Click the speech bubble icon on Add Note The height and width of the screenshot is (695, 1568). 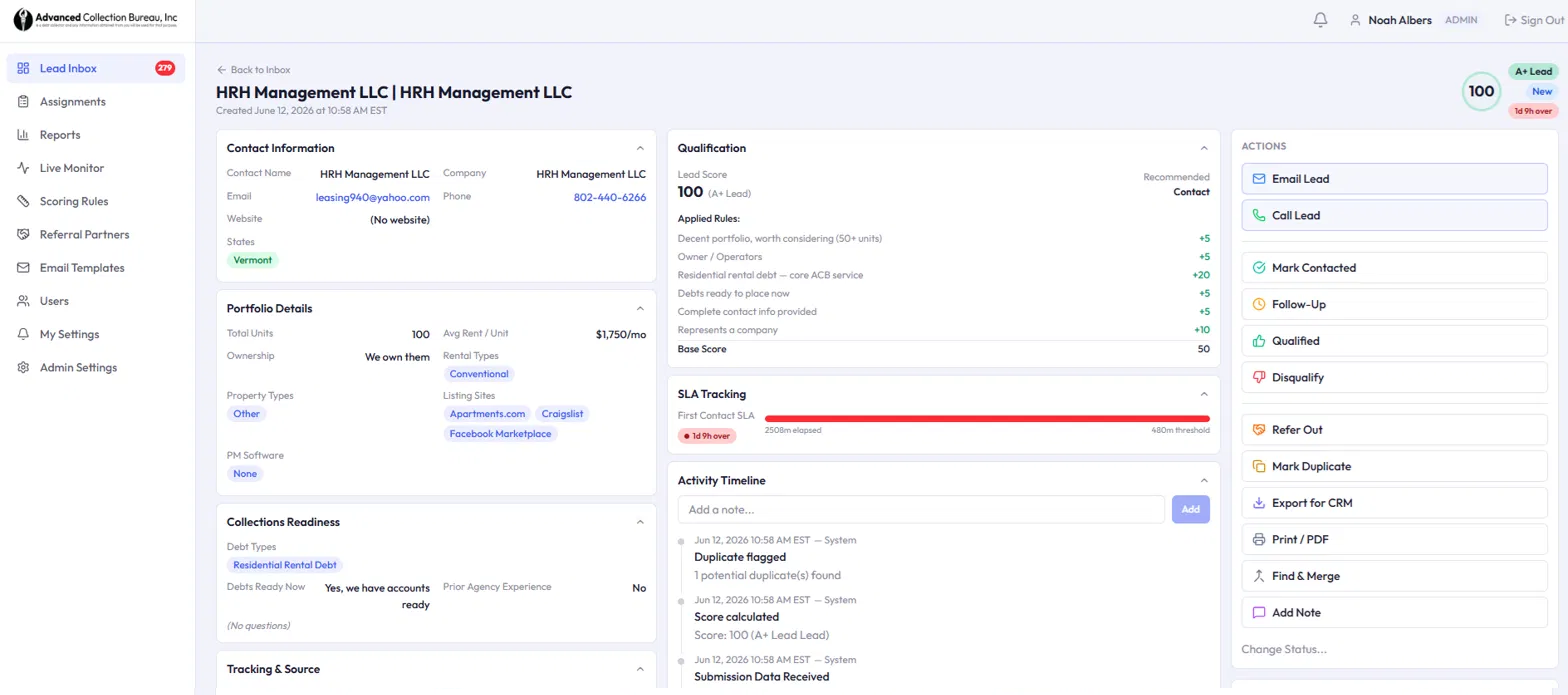click(x=1259, y=612)
